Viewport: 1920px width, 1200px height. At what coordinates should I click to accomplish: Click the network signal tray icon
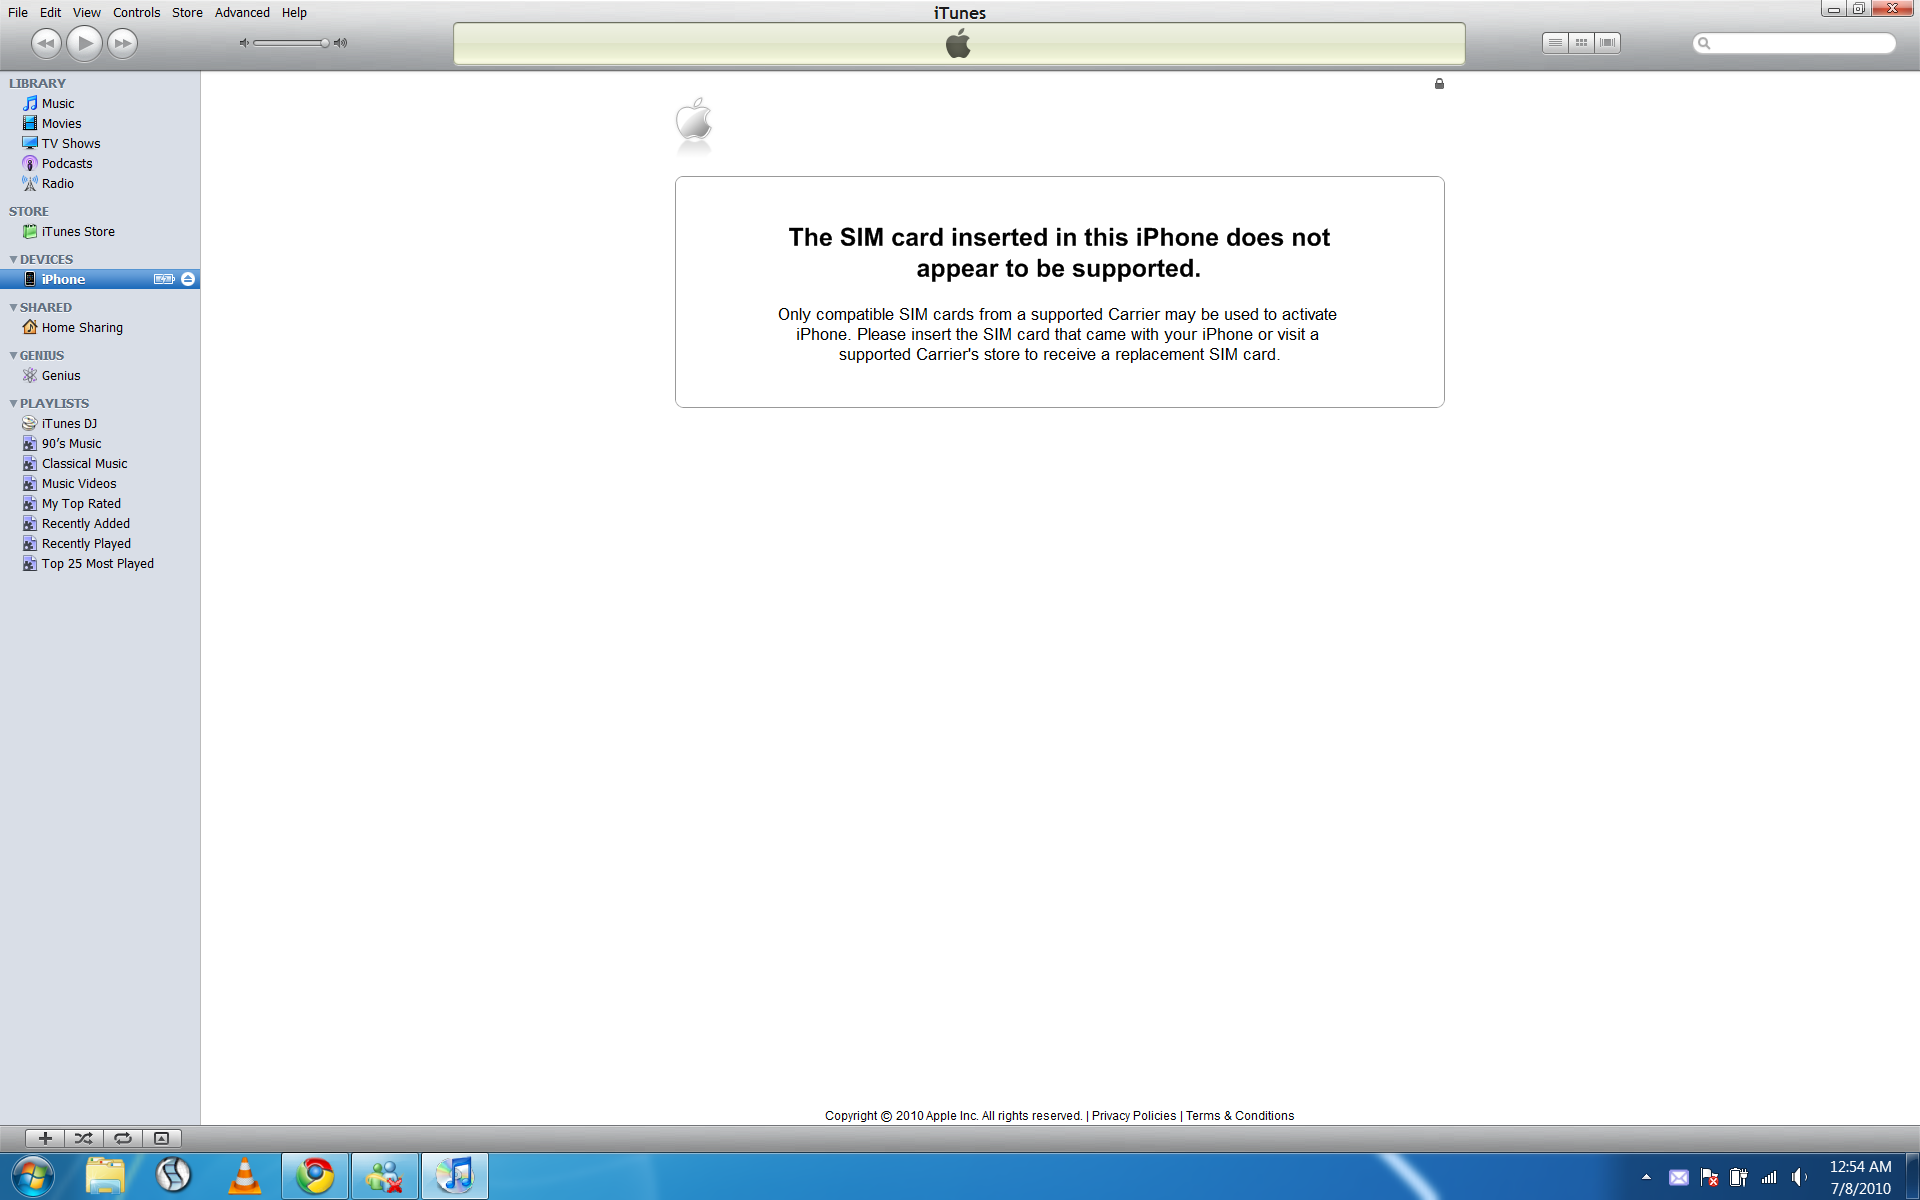click(x=1769, y=1177)
